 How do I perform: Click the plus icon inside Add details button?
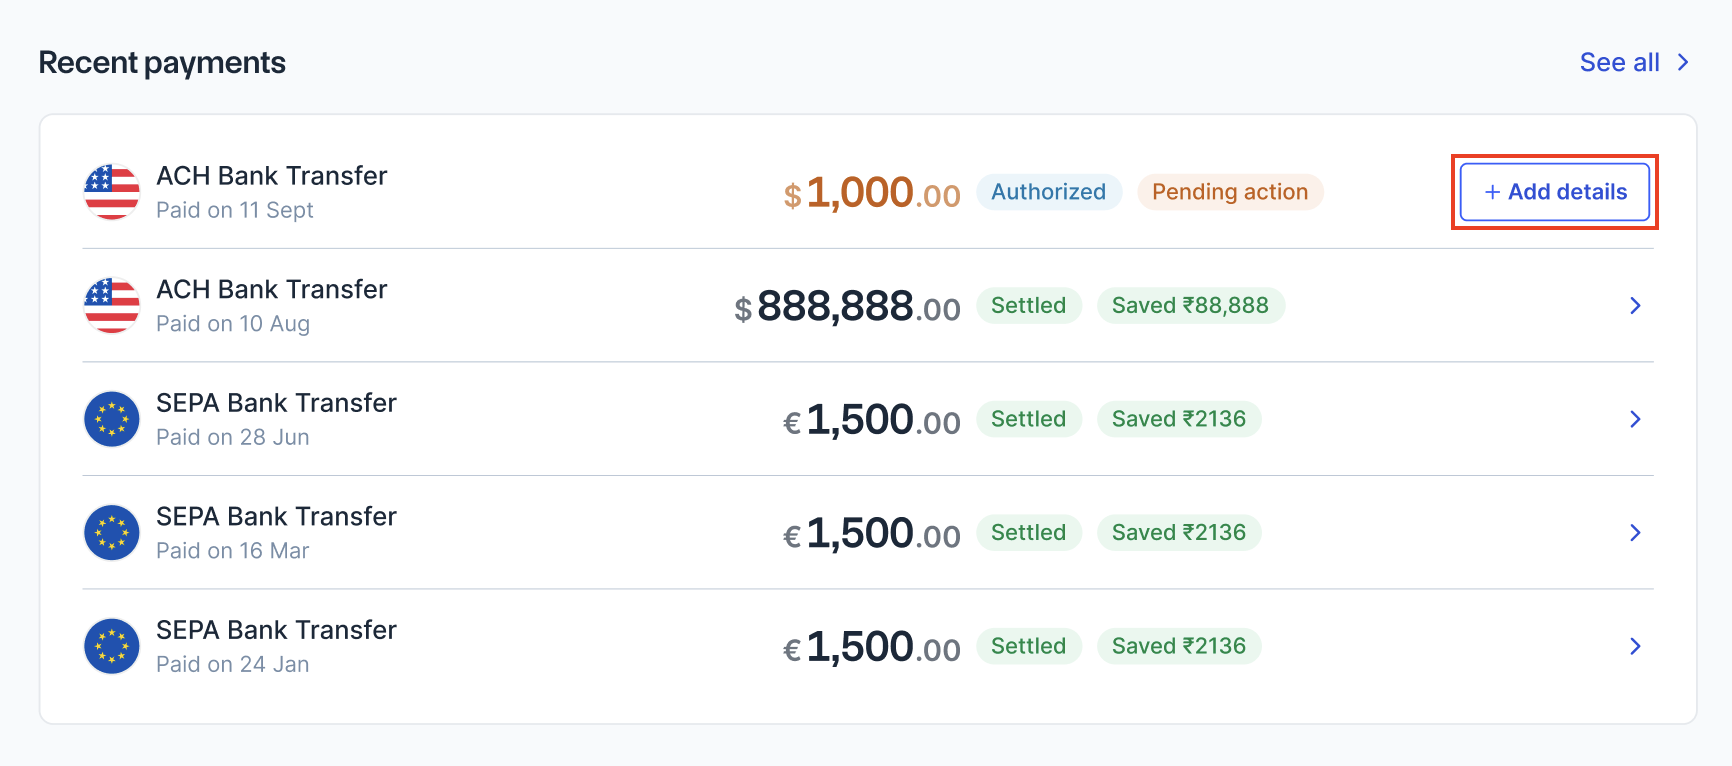point(1492,191)
